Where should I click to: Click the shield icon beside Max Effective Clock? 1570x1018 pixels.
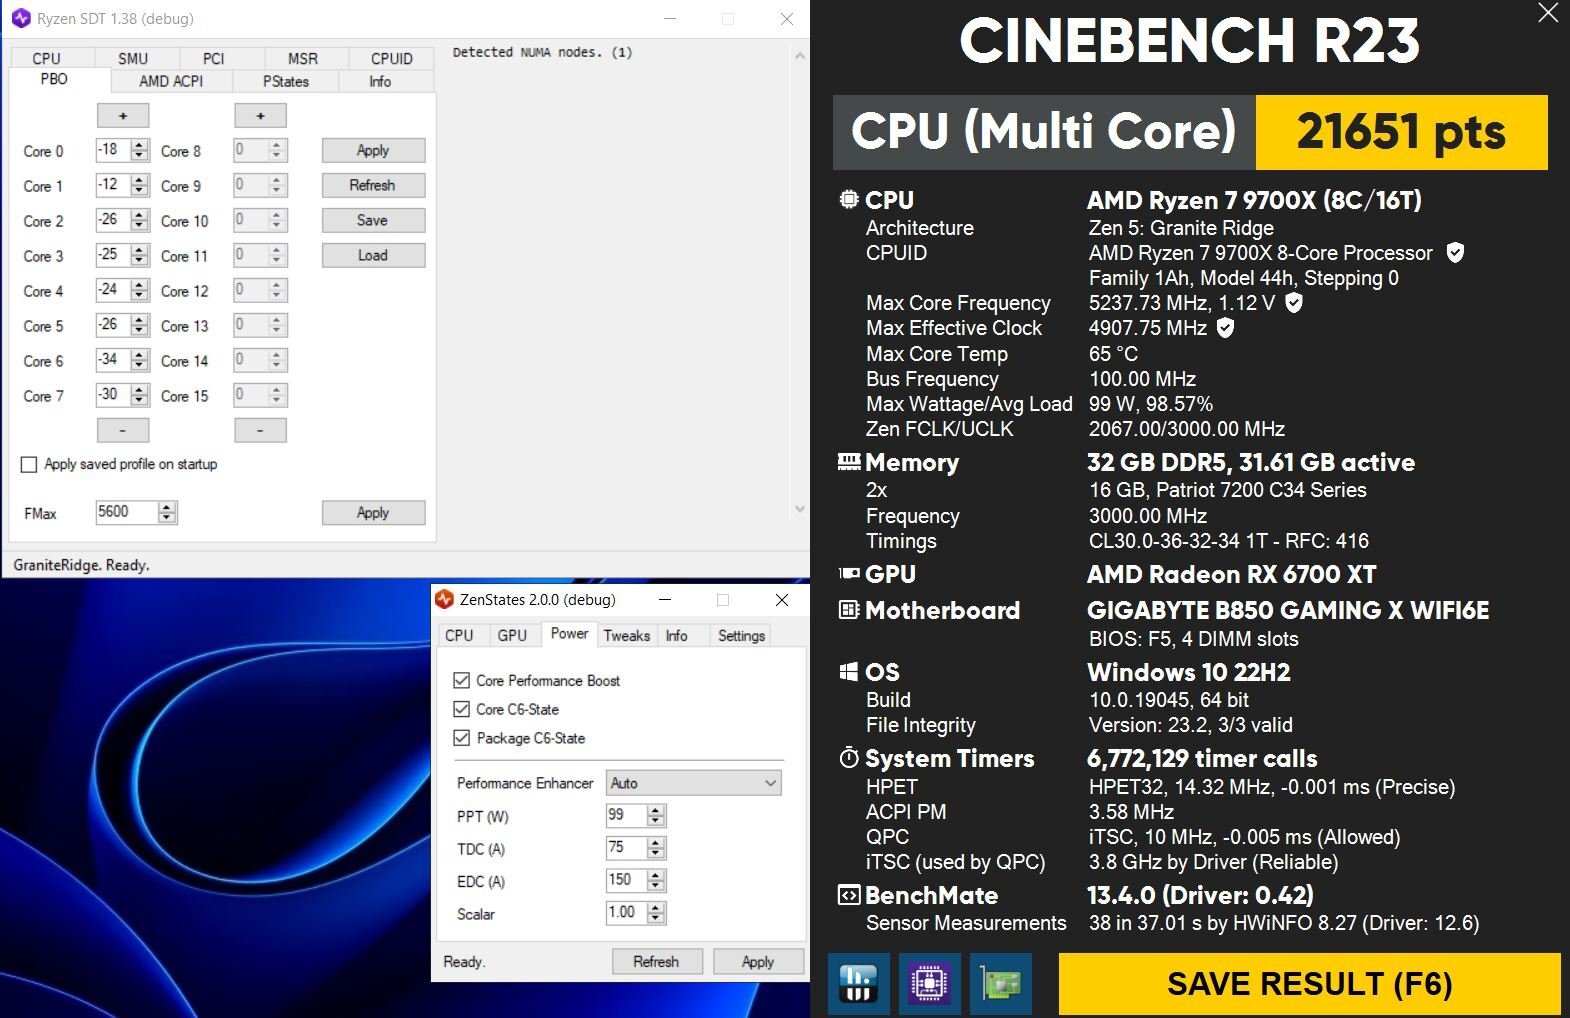(1226, 328)
